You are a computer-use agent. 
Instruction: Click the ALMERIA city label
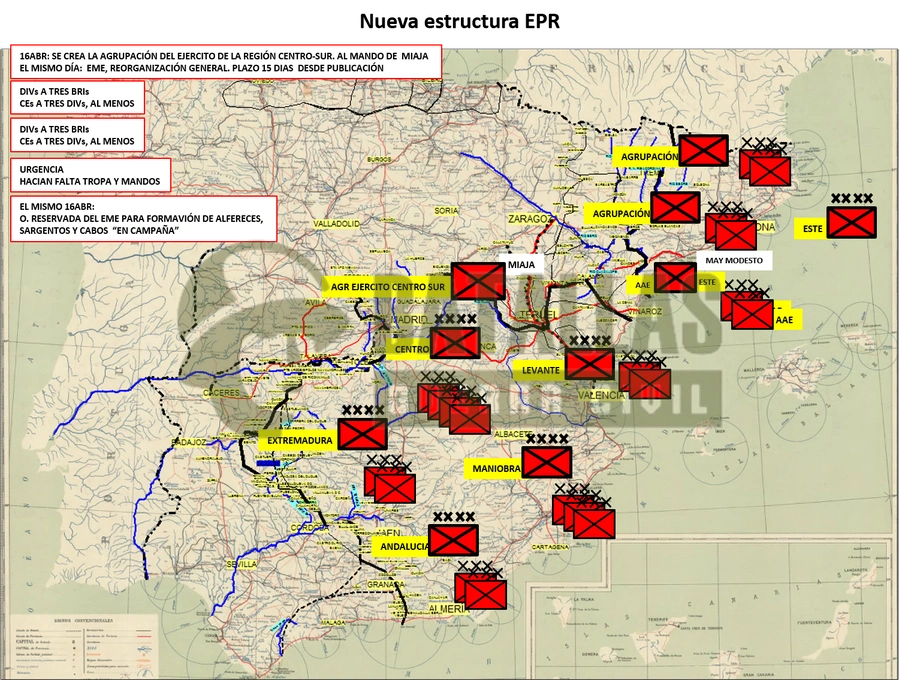(x=447, y=609)
